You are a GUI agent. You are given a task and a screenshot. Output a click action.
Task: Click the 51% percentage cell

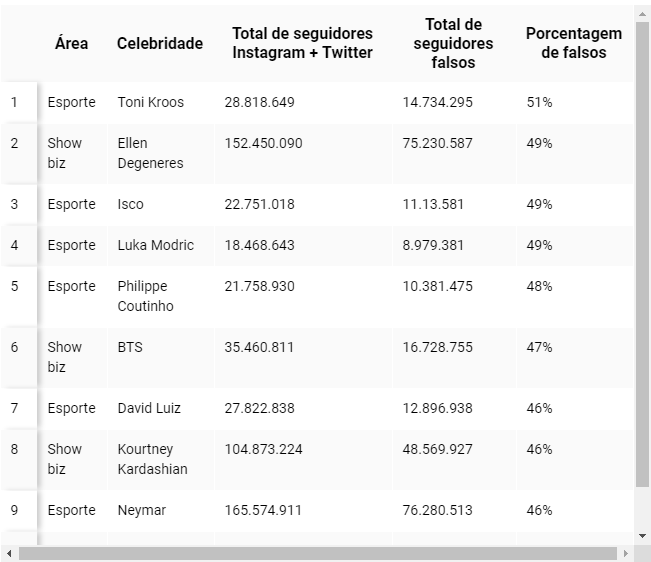539,102
